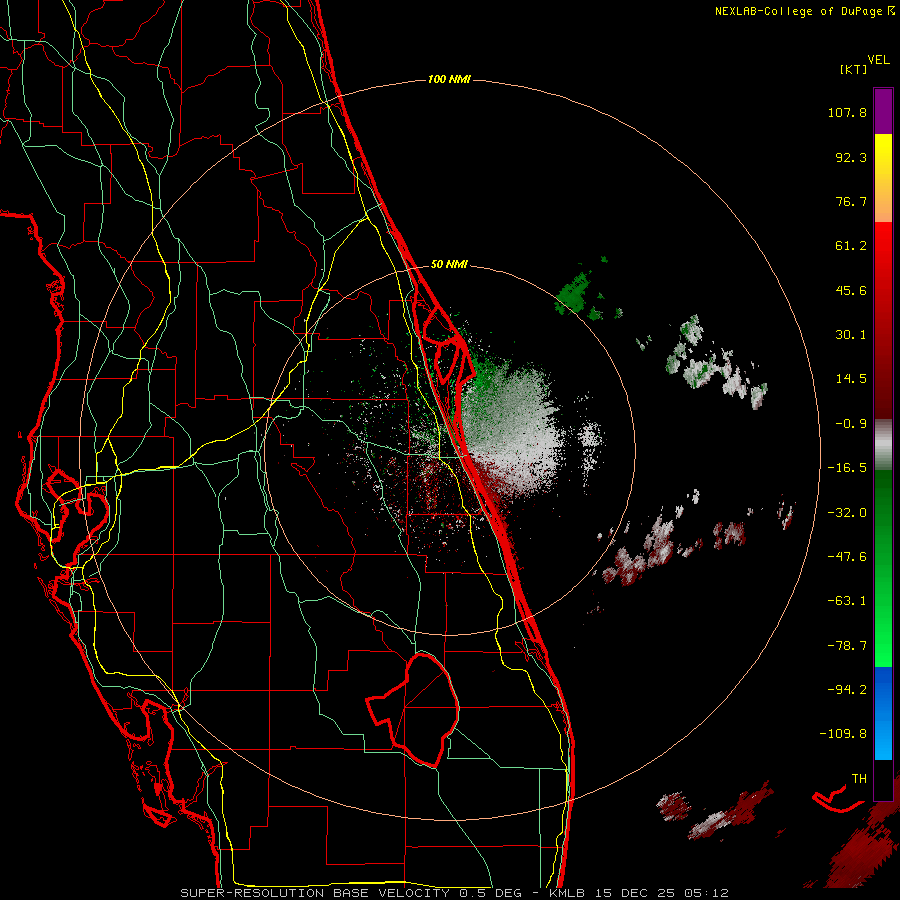Screen dimensions: 900x900
Task: Click the 100 NMI range ring label
Action: click(x=449, y=79)
